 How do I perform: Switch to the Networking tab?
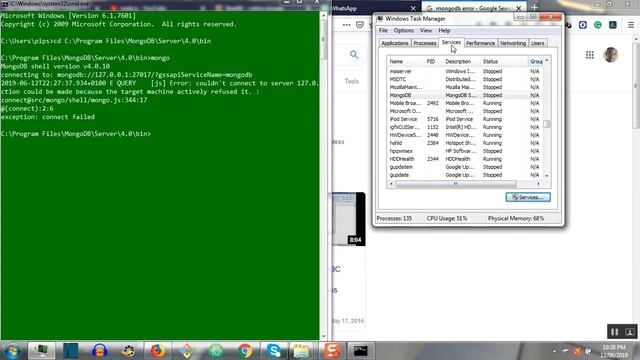(513, 43)
